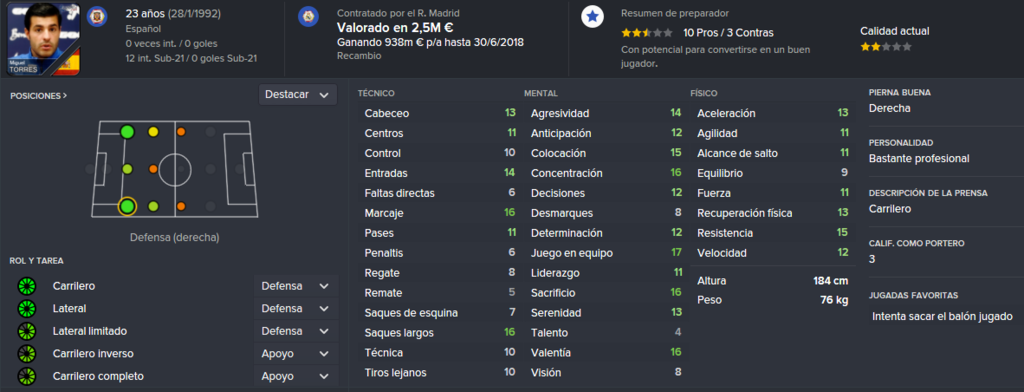Image resolution: width=1024 pixels, height=392 pixels.
Task: Select the Carrilero role suitability icon
Action: point(27,286)
